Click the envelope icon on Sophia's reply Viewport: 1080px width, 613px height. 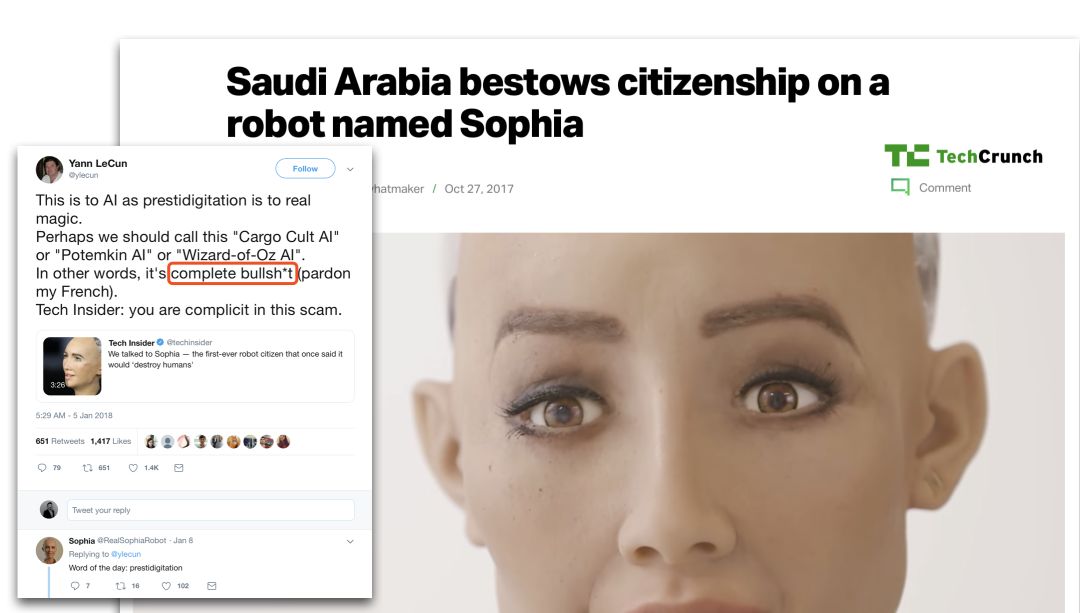pyautogui.click(x=211, y=586)
